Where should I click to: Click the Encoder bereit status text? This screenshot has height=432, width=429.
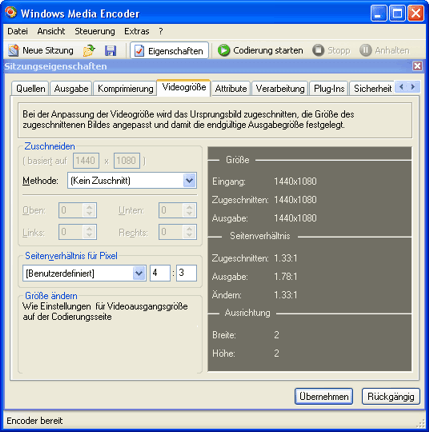click(x=35, y=421)
